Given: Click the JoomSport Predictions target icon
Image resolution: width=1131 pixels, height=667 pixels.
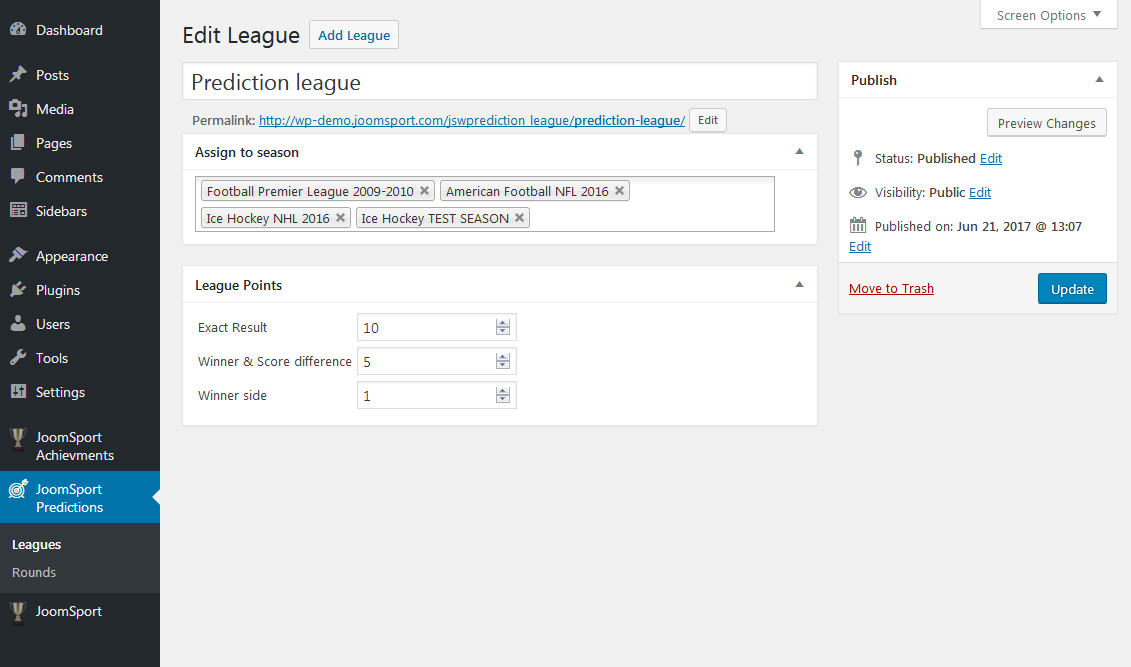Looking at the screenshot, I should pyautogui.click(x=18, y=489).
